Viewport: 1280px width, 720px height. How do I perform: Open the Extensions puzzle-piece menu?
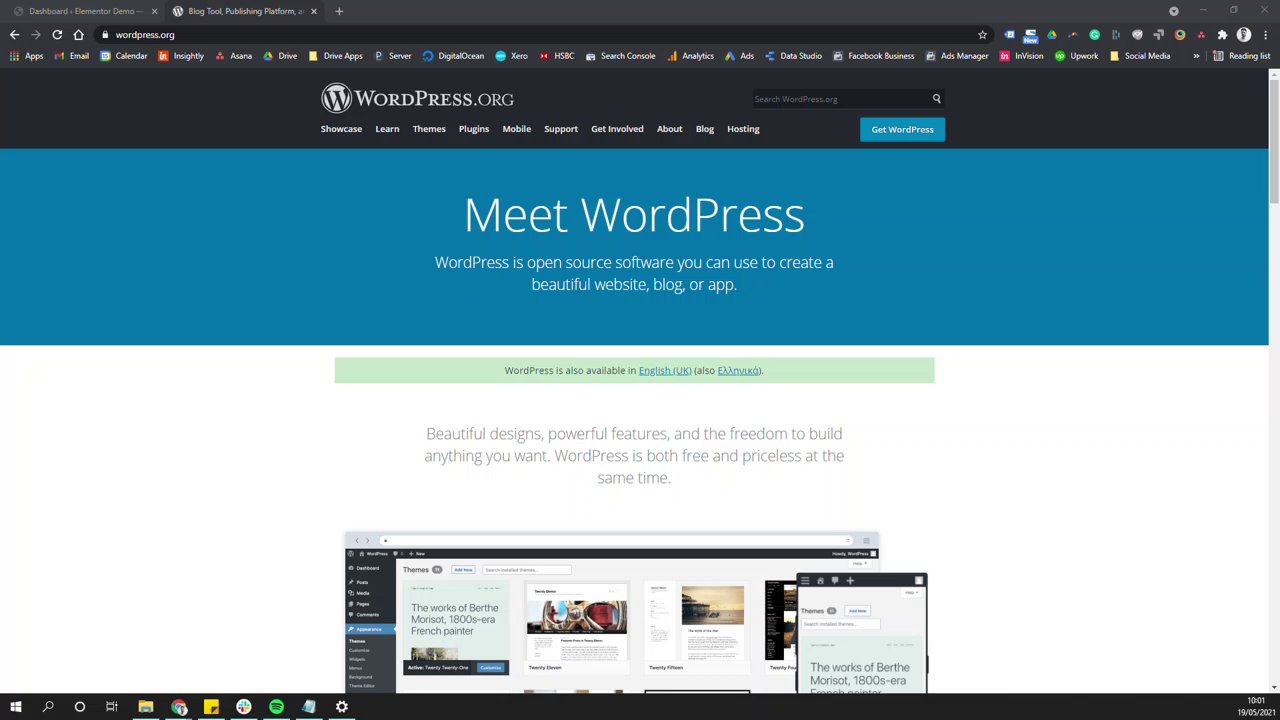point(1222,35)
